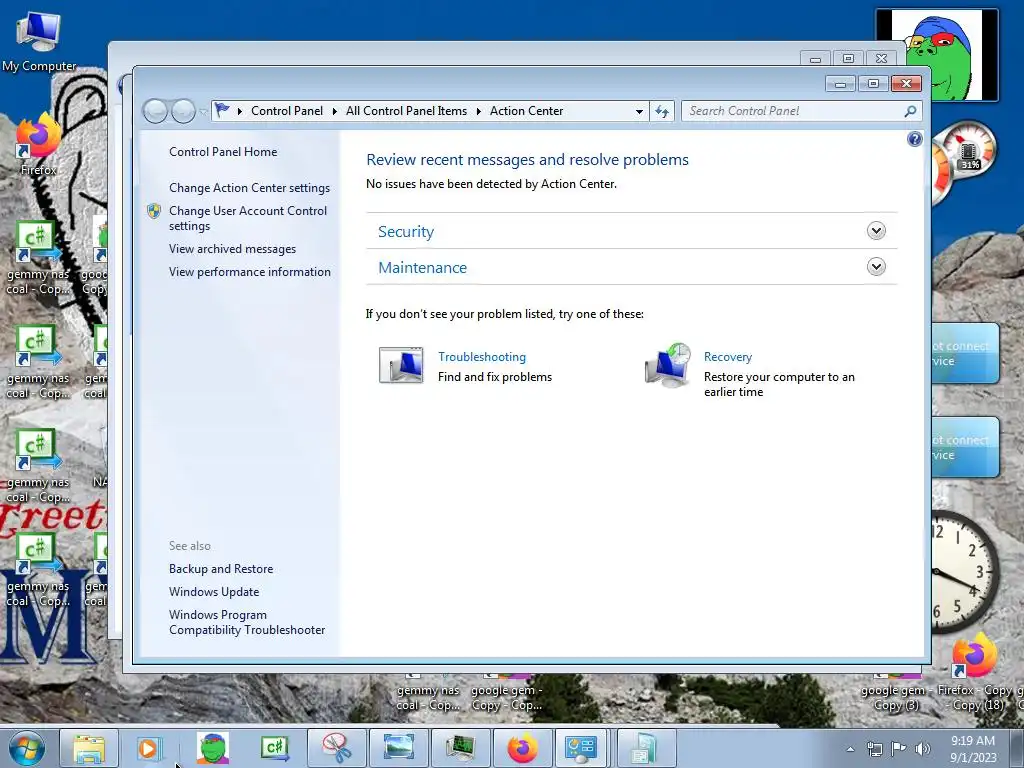Open the picture viewer taskbar icon
The image size is (1024, 768).
point(398,748)
